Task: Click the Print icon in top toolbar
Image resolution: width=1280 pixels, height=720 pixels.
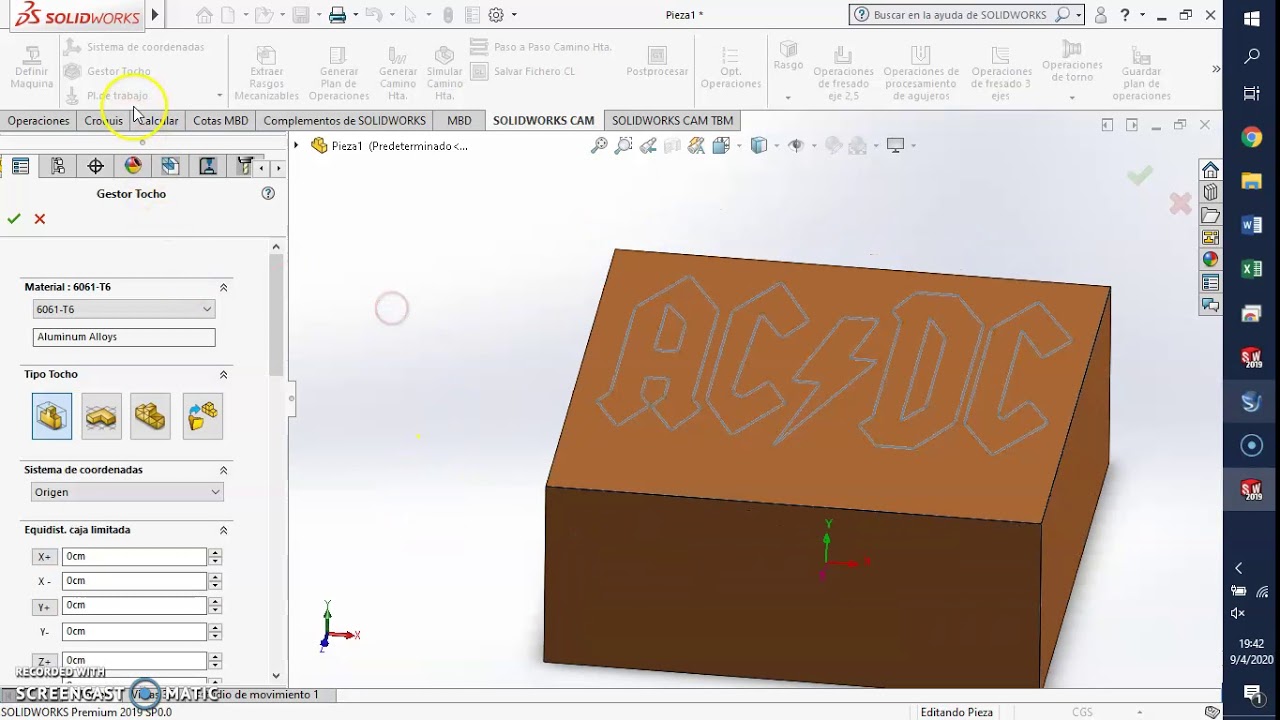Action: point(337,15)
